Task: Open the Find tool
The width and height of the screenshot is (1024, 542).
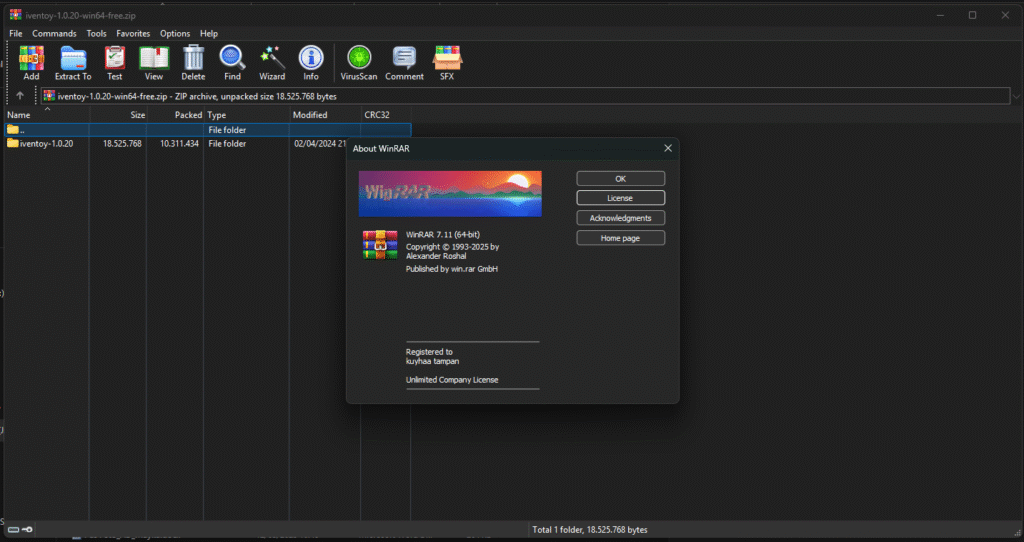Action: coord(232,63)
